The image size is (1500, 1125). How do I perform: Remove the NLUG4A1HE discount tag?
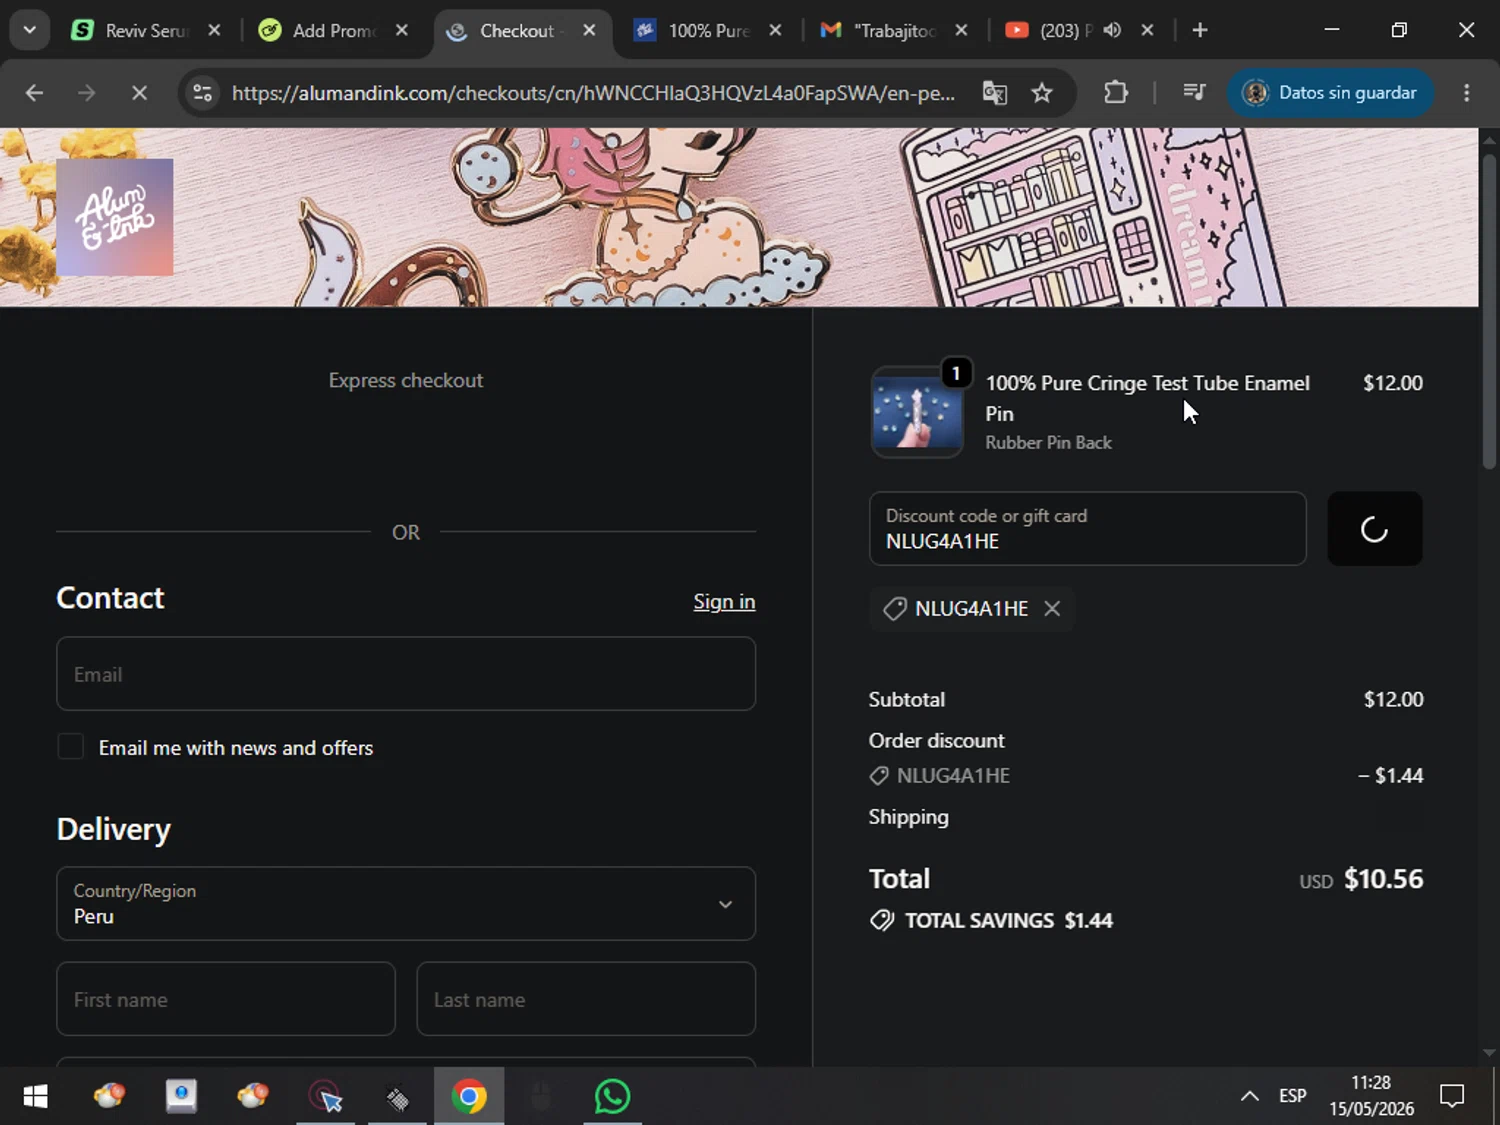[x=1052, y=608]
